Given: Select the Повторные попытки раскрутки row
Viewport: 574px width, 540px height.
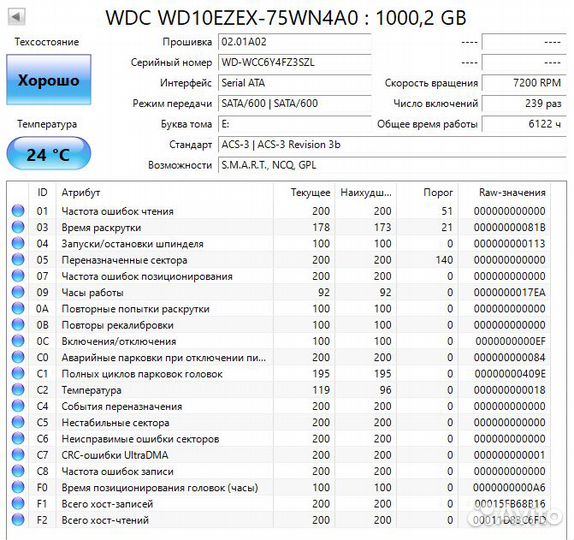Looking at the screenshot, I should pos(279,308).
